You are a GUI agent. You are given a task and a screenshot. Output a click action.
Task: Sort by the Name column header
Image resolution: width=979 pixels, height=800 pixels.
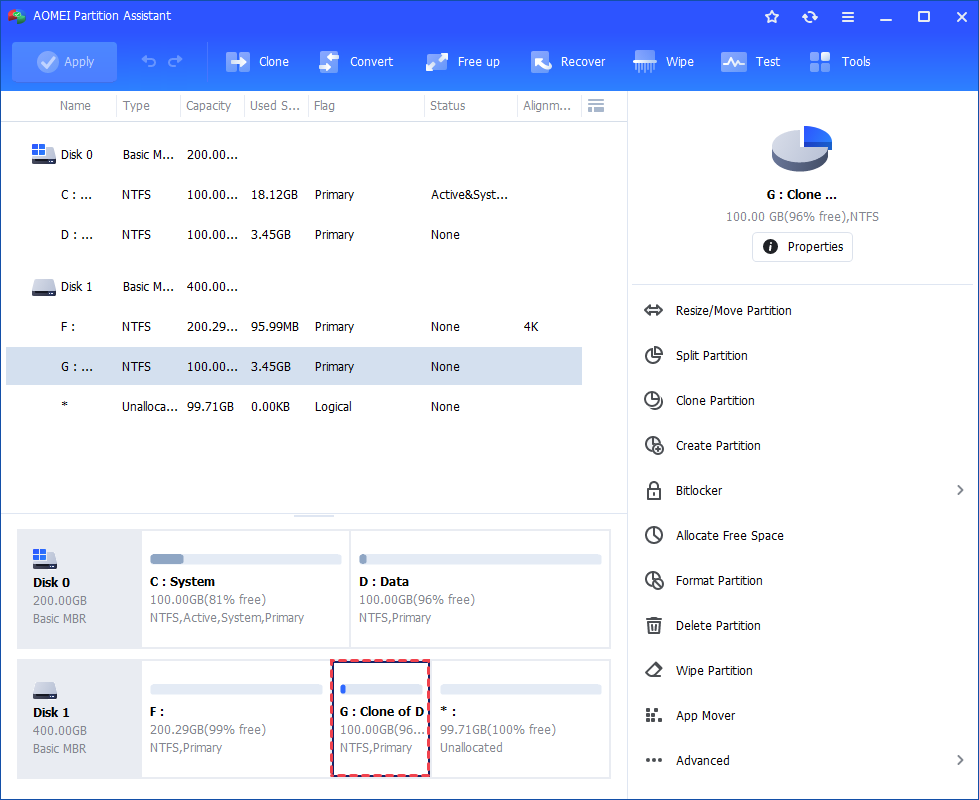(x=75, y=106)
